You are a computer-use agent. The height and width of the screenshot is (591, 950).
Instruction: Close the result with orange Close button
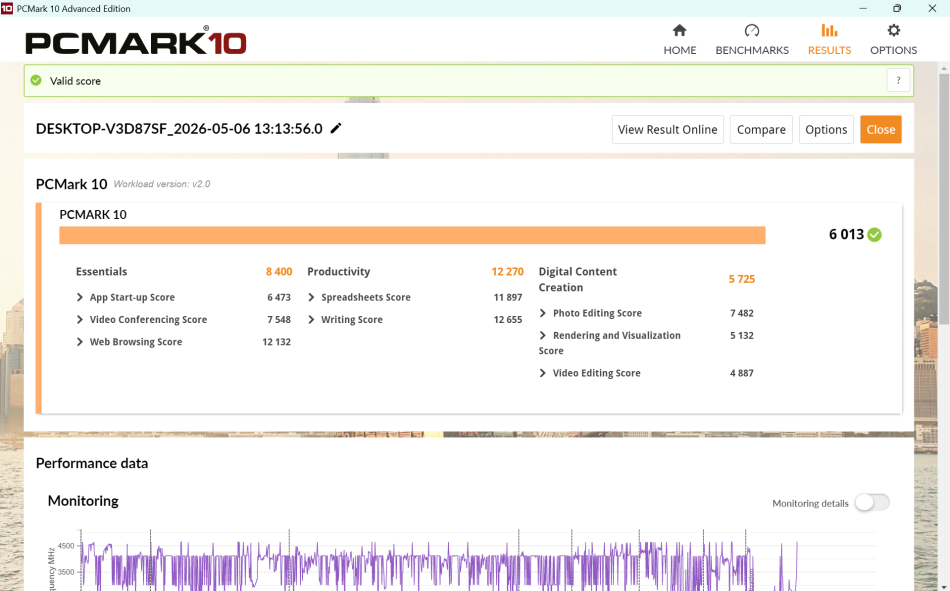(x=880, y=130)
